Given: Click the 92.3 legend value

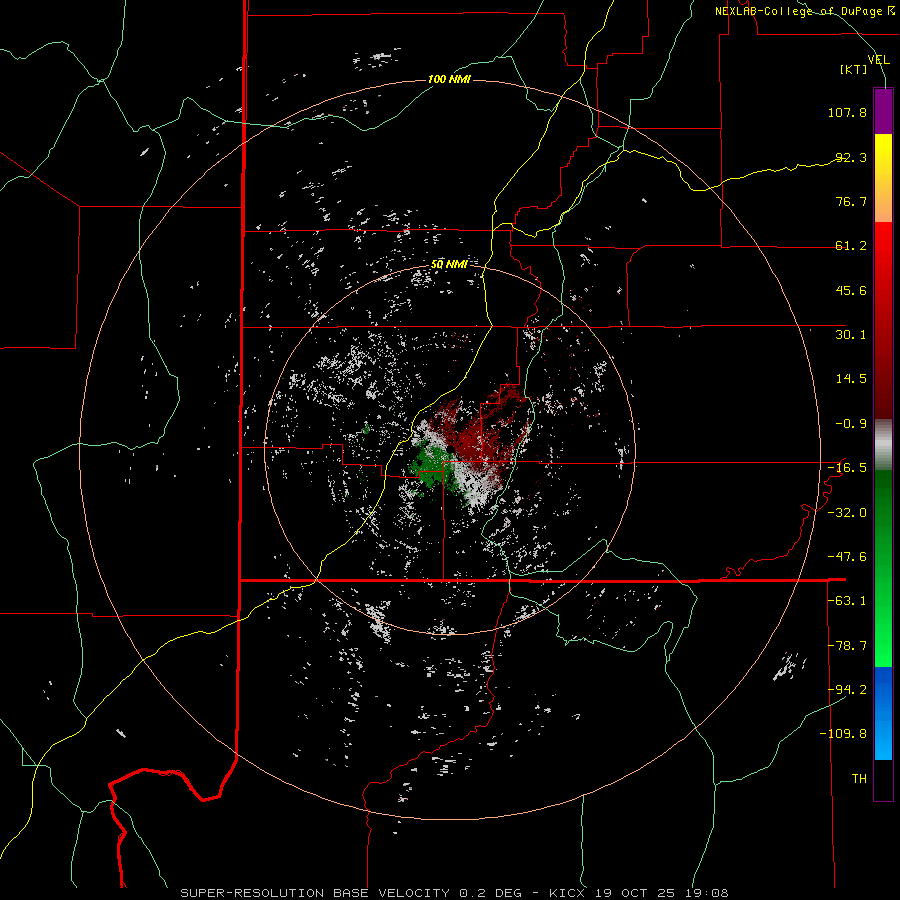Looking at the screenshot, I should point(851,157).
